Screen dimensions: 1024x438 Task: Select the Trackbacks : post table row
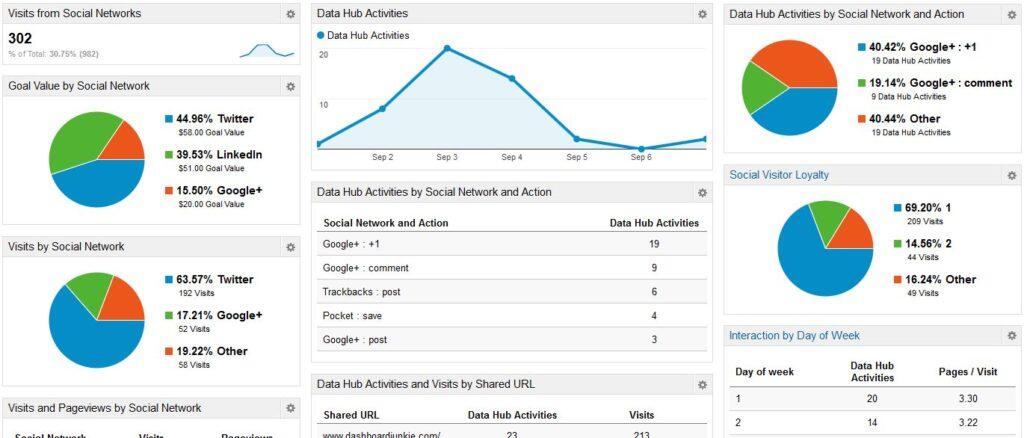click(x=511, y=292)
